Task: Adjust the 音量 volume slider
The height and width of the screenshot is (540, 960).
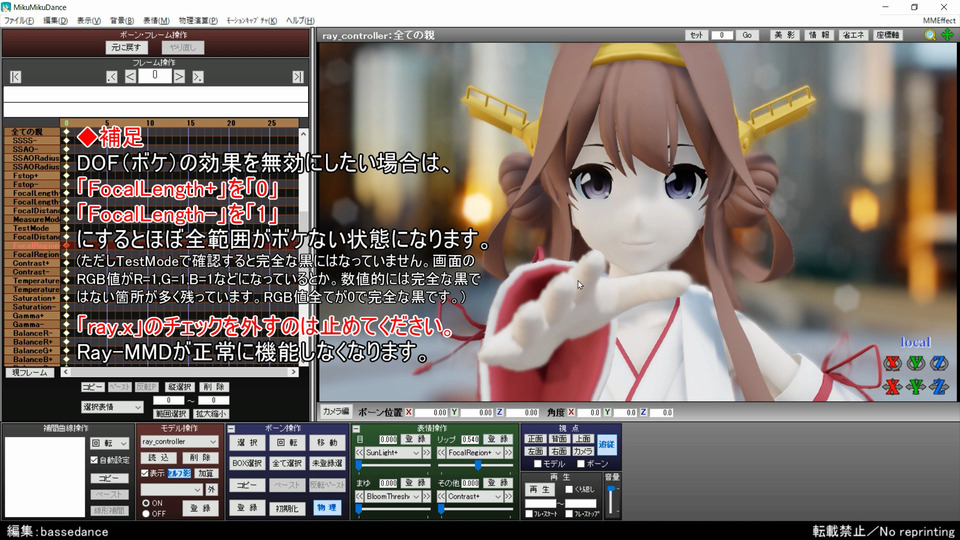Action: tap(611, 500)
